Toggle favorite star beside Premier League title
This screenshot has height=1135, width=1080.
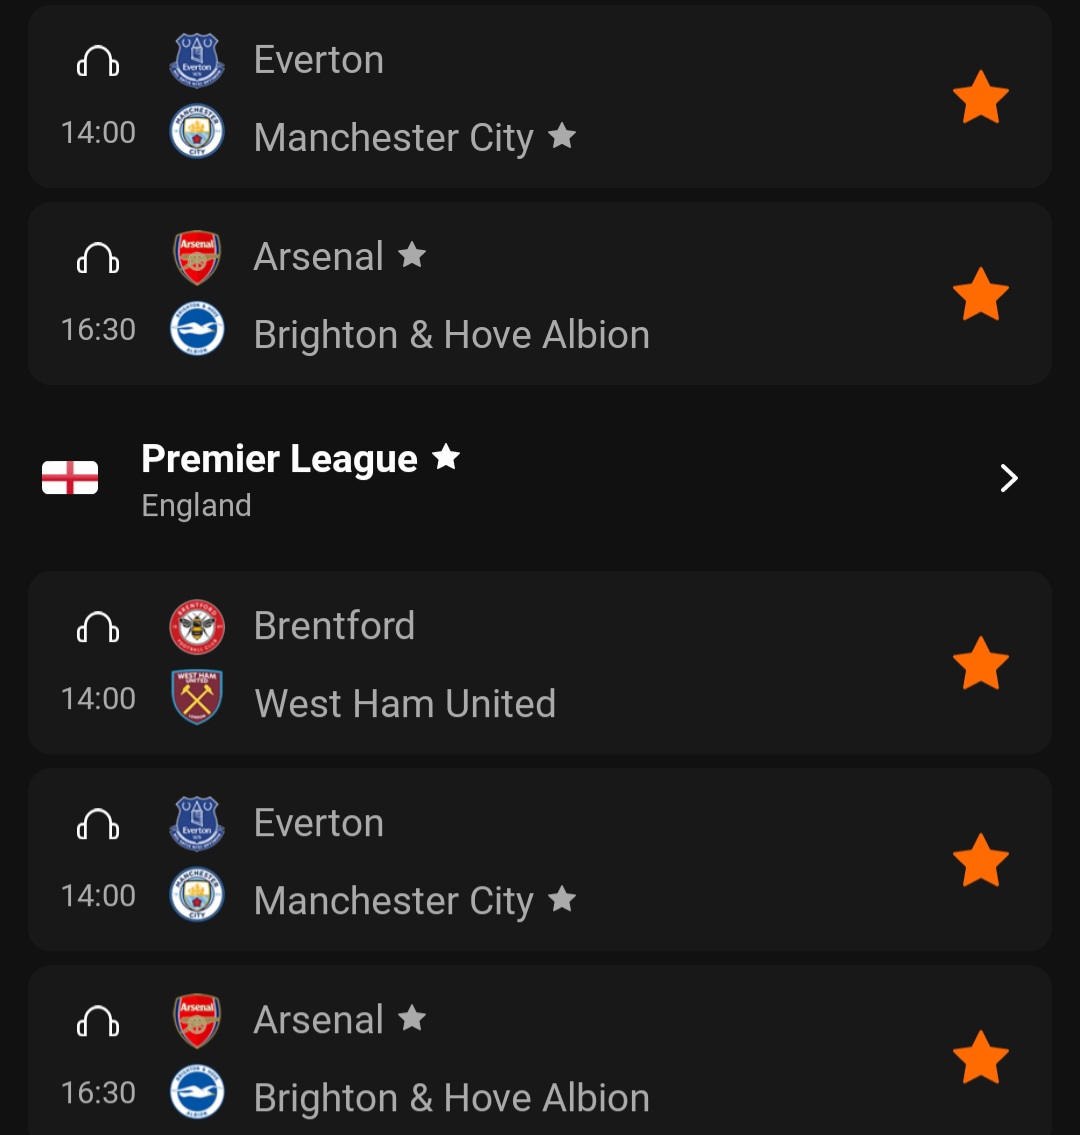pyautogui.click(x=446, y=458)
